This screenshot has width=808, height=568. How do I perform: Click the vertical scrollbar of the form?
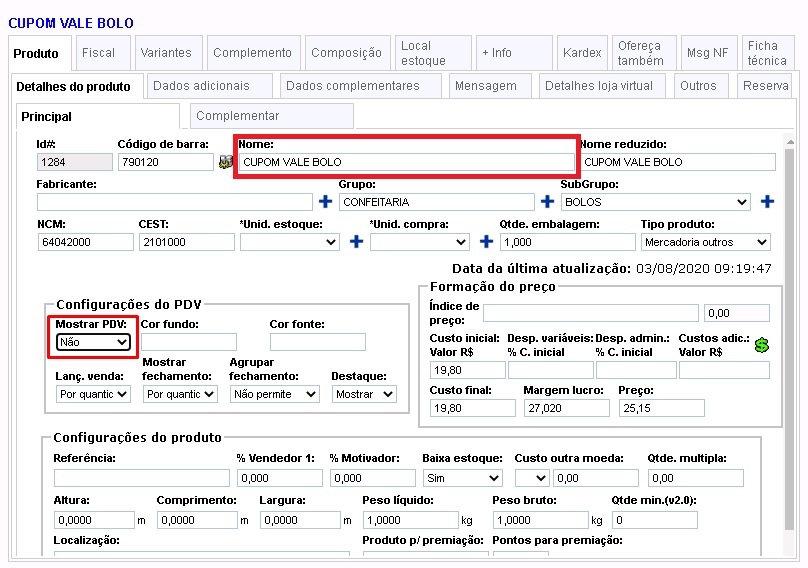(789, 340)
